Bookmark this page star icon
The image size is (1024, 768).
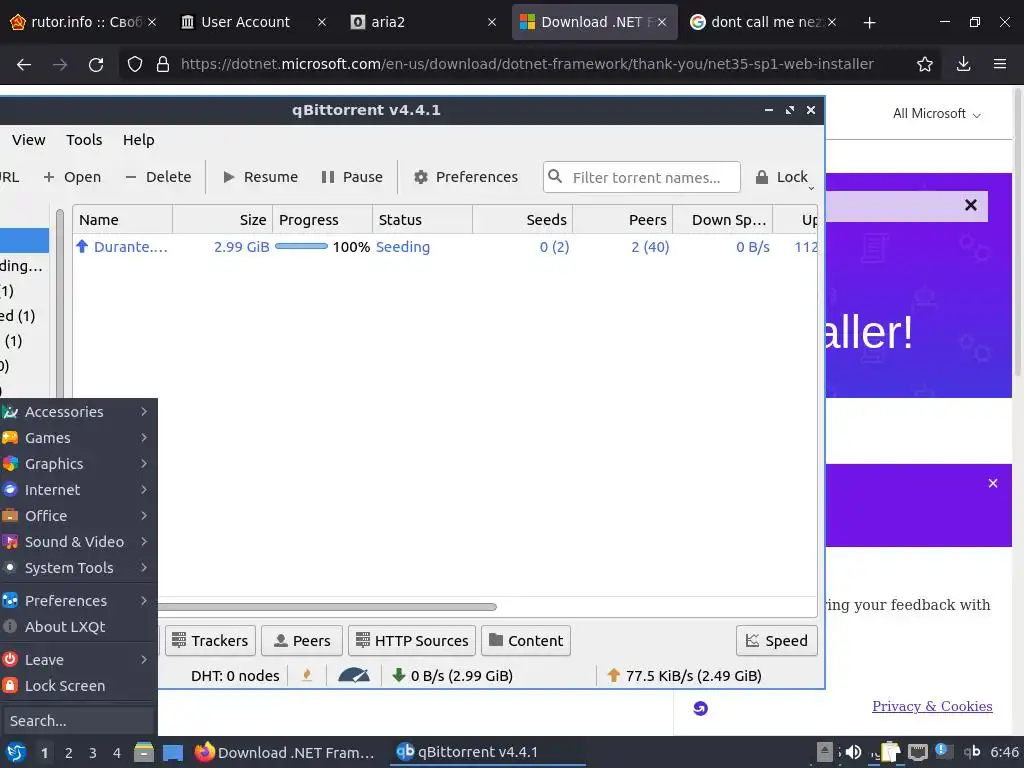point(925,64)
